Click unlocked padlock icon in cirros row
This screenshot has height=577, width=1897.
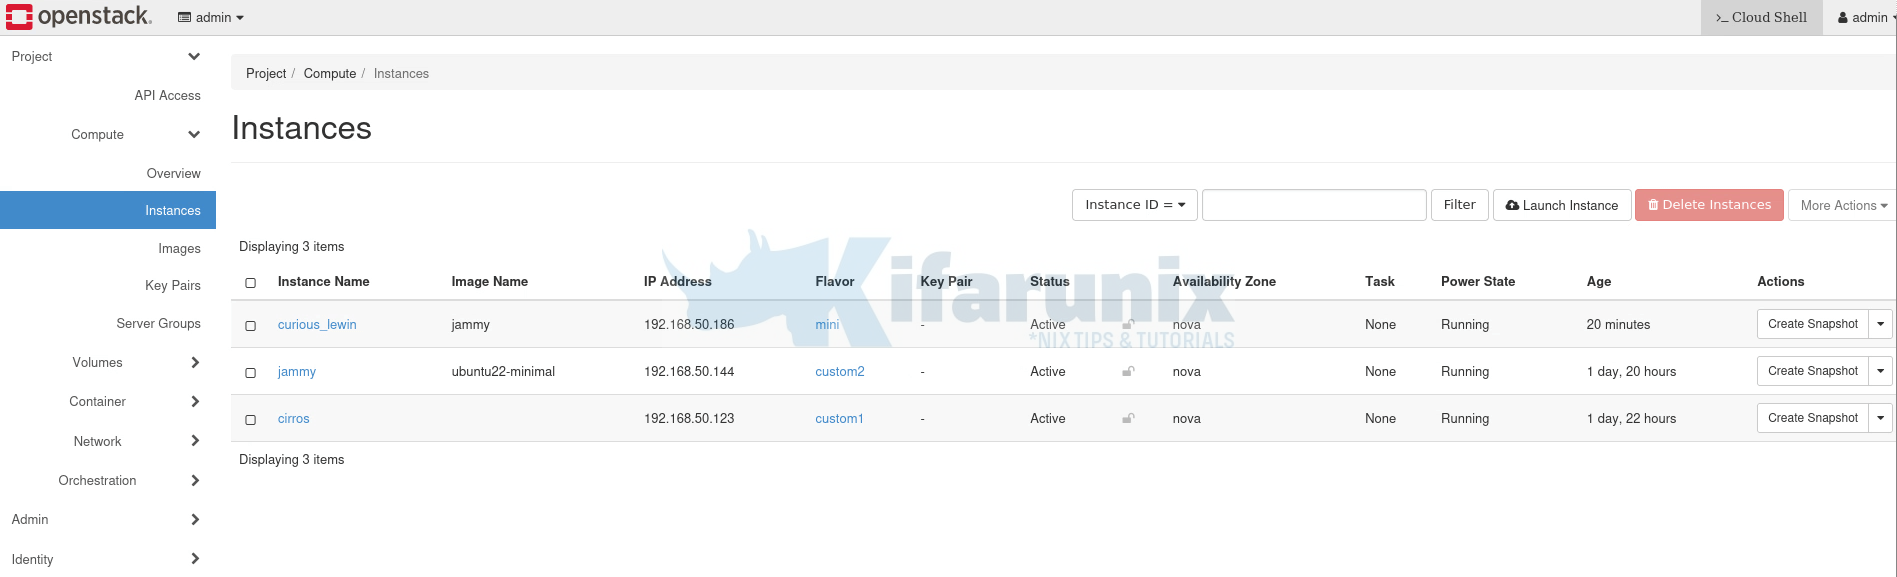1128,418
